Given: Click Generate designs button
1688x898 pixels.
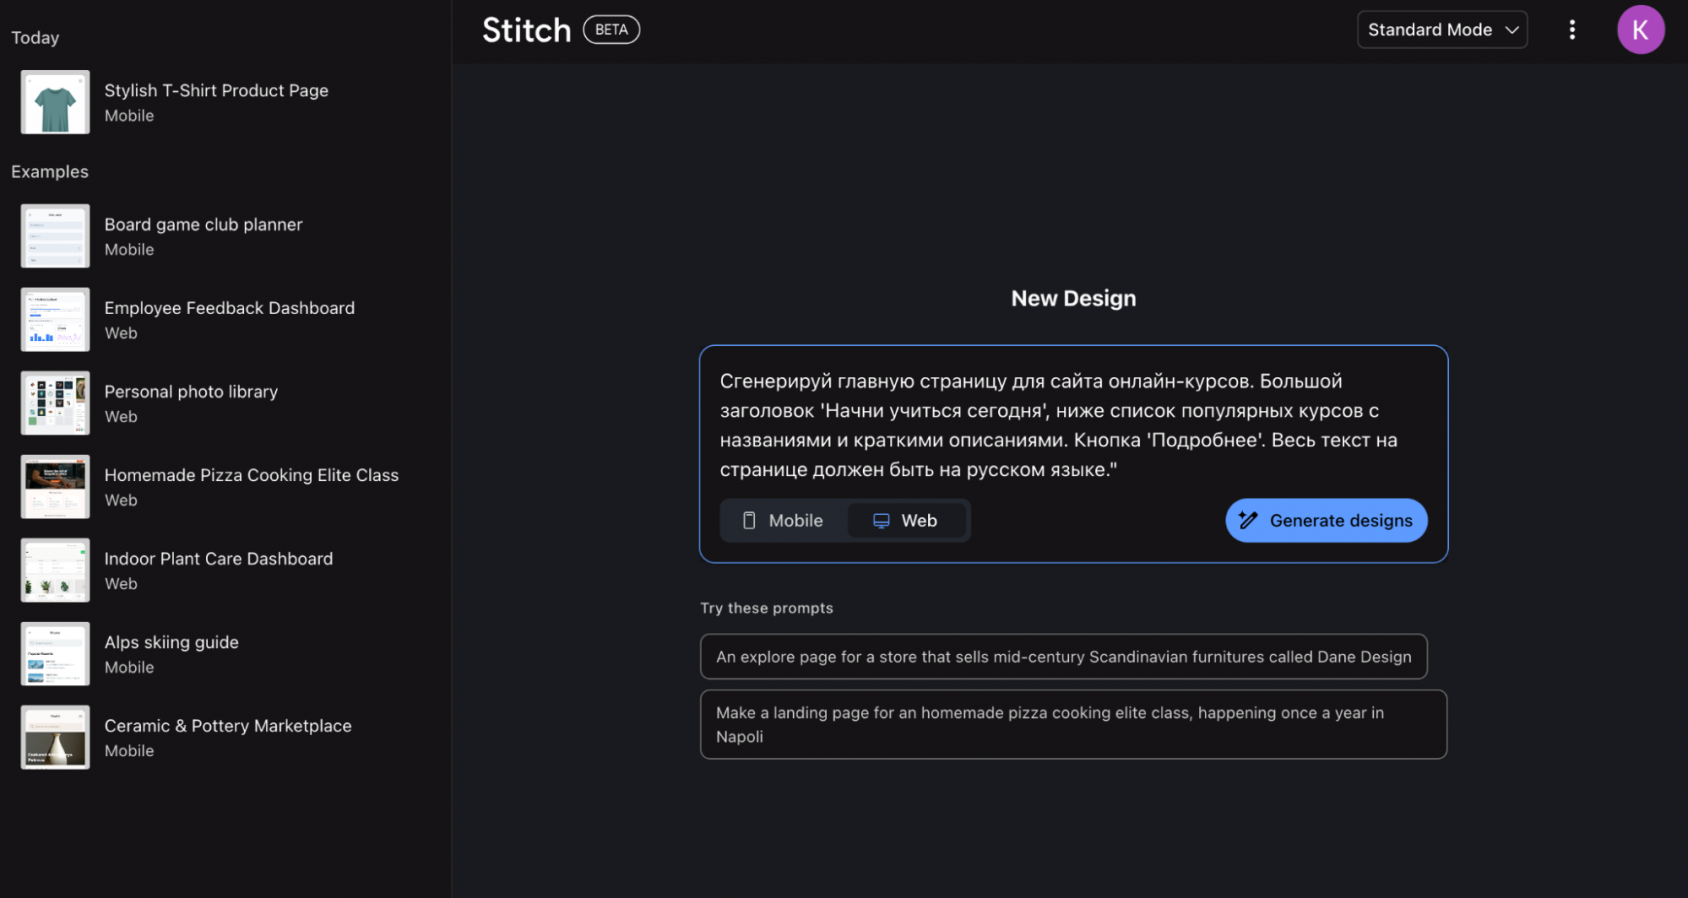Looking at the screenshot, I should [x=1326, y=520].
